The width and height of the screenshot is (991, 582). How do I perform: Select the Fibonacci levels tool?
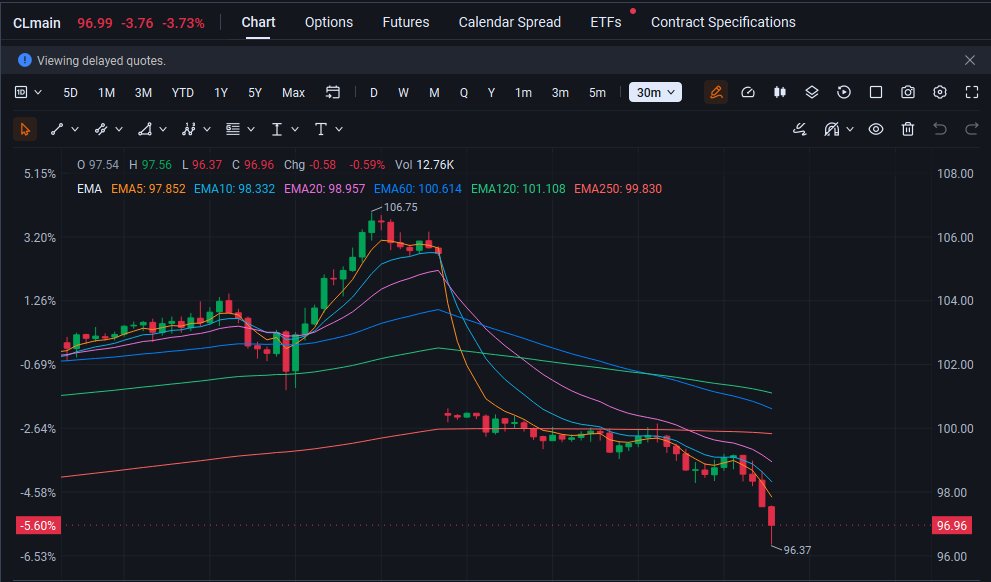233,129
